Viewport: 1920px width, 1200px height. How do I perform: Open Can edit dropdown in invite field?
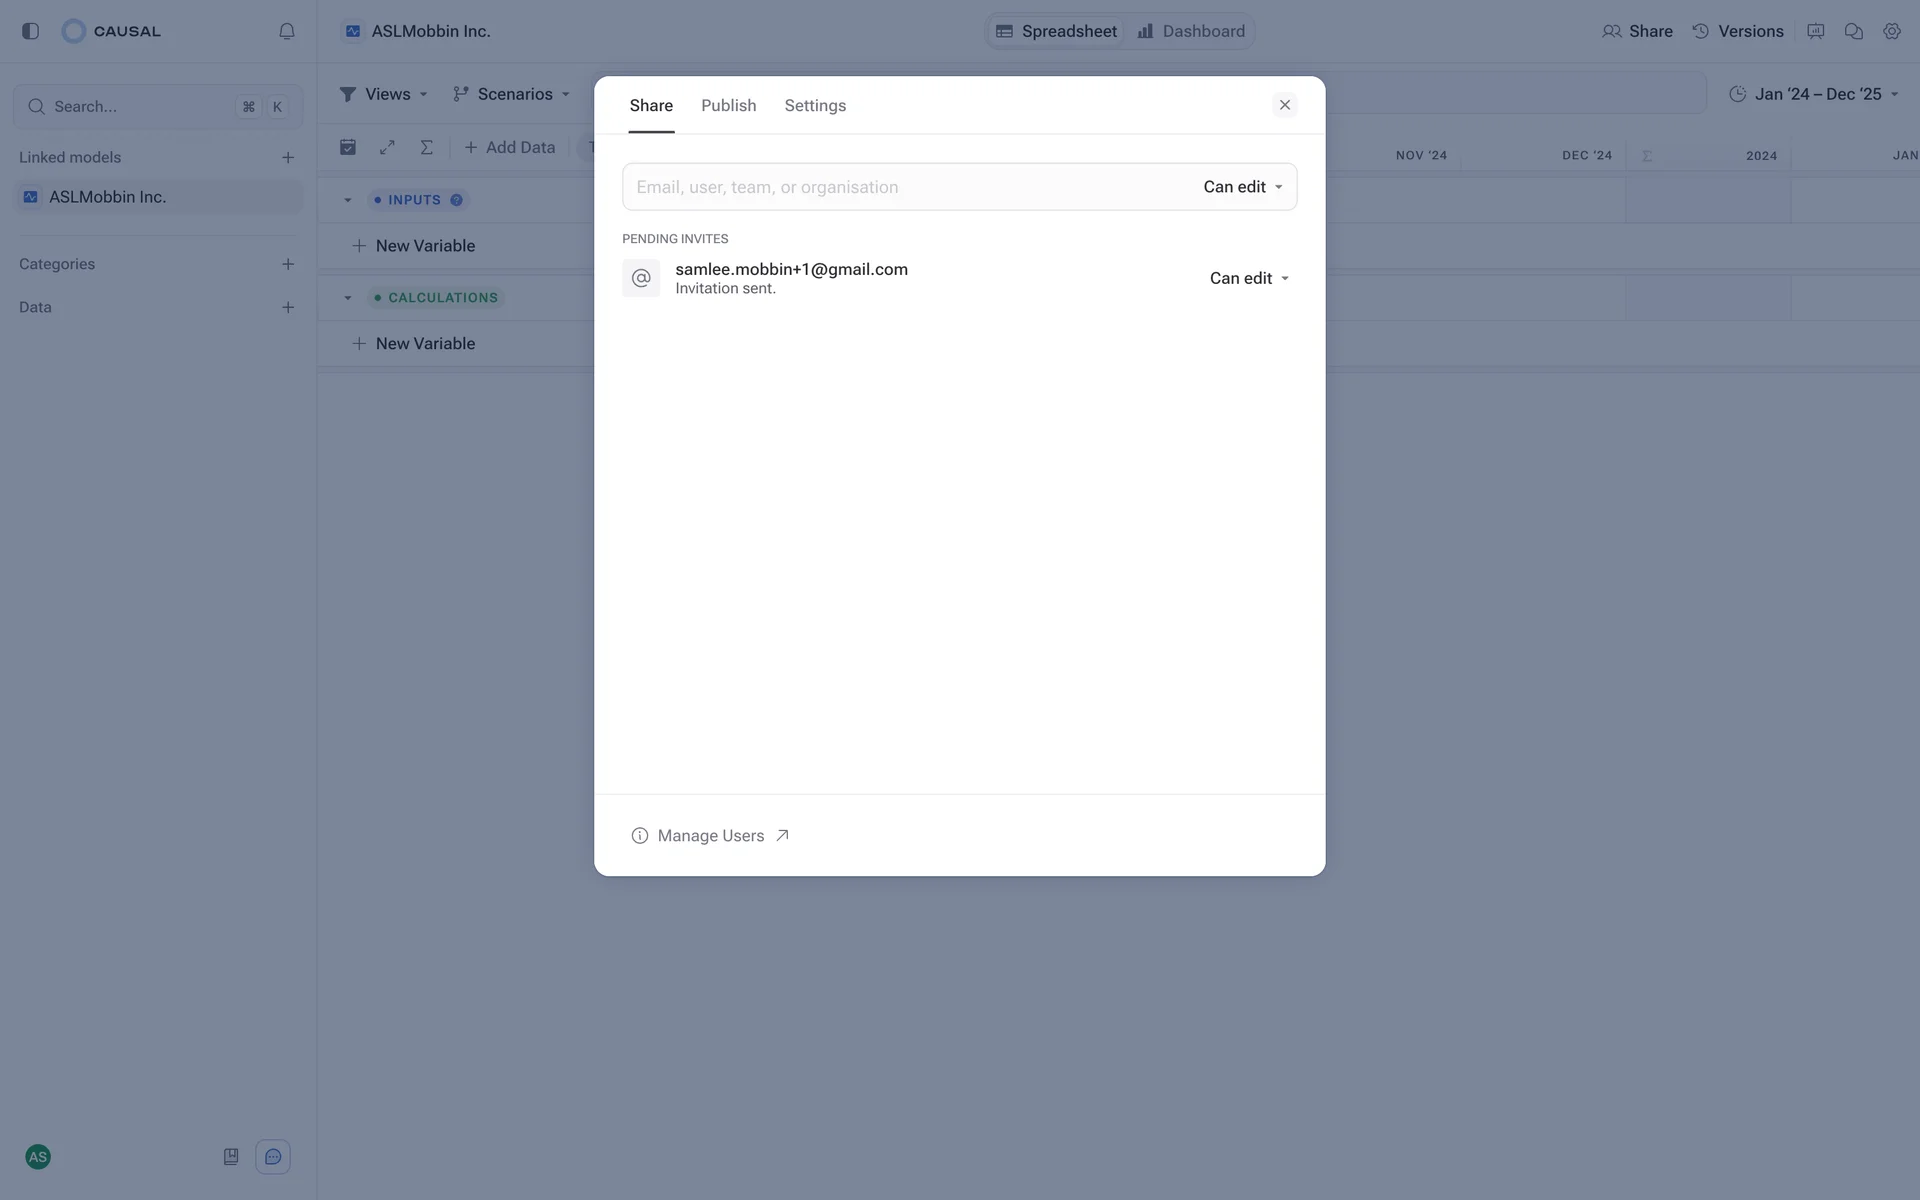tap(1243, 187)
